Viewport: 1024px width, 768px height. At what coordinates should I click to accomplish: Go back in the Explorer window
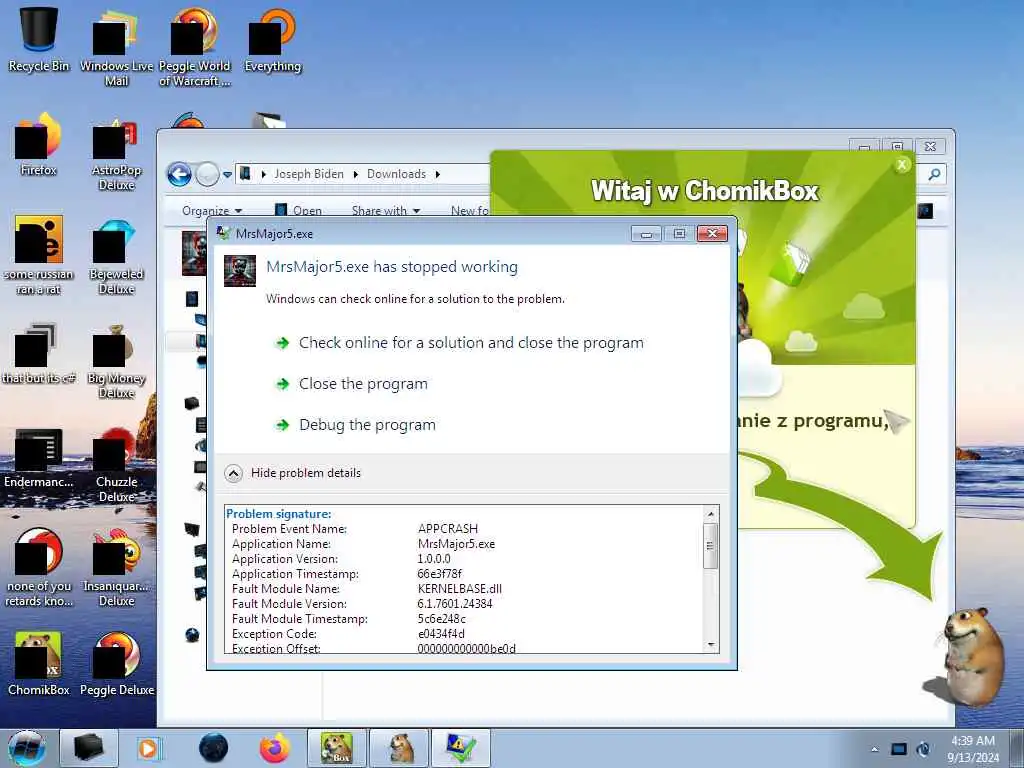tap(179, 174)
